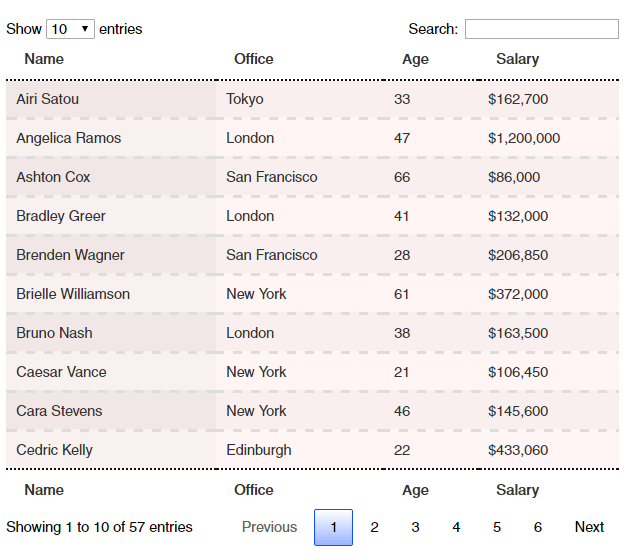Image resolution: width=627 pixels, height=559 pixels.
Task: Click into the Search input field
Action: pos(542,29)
